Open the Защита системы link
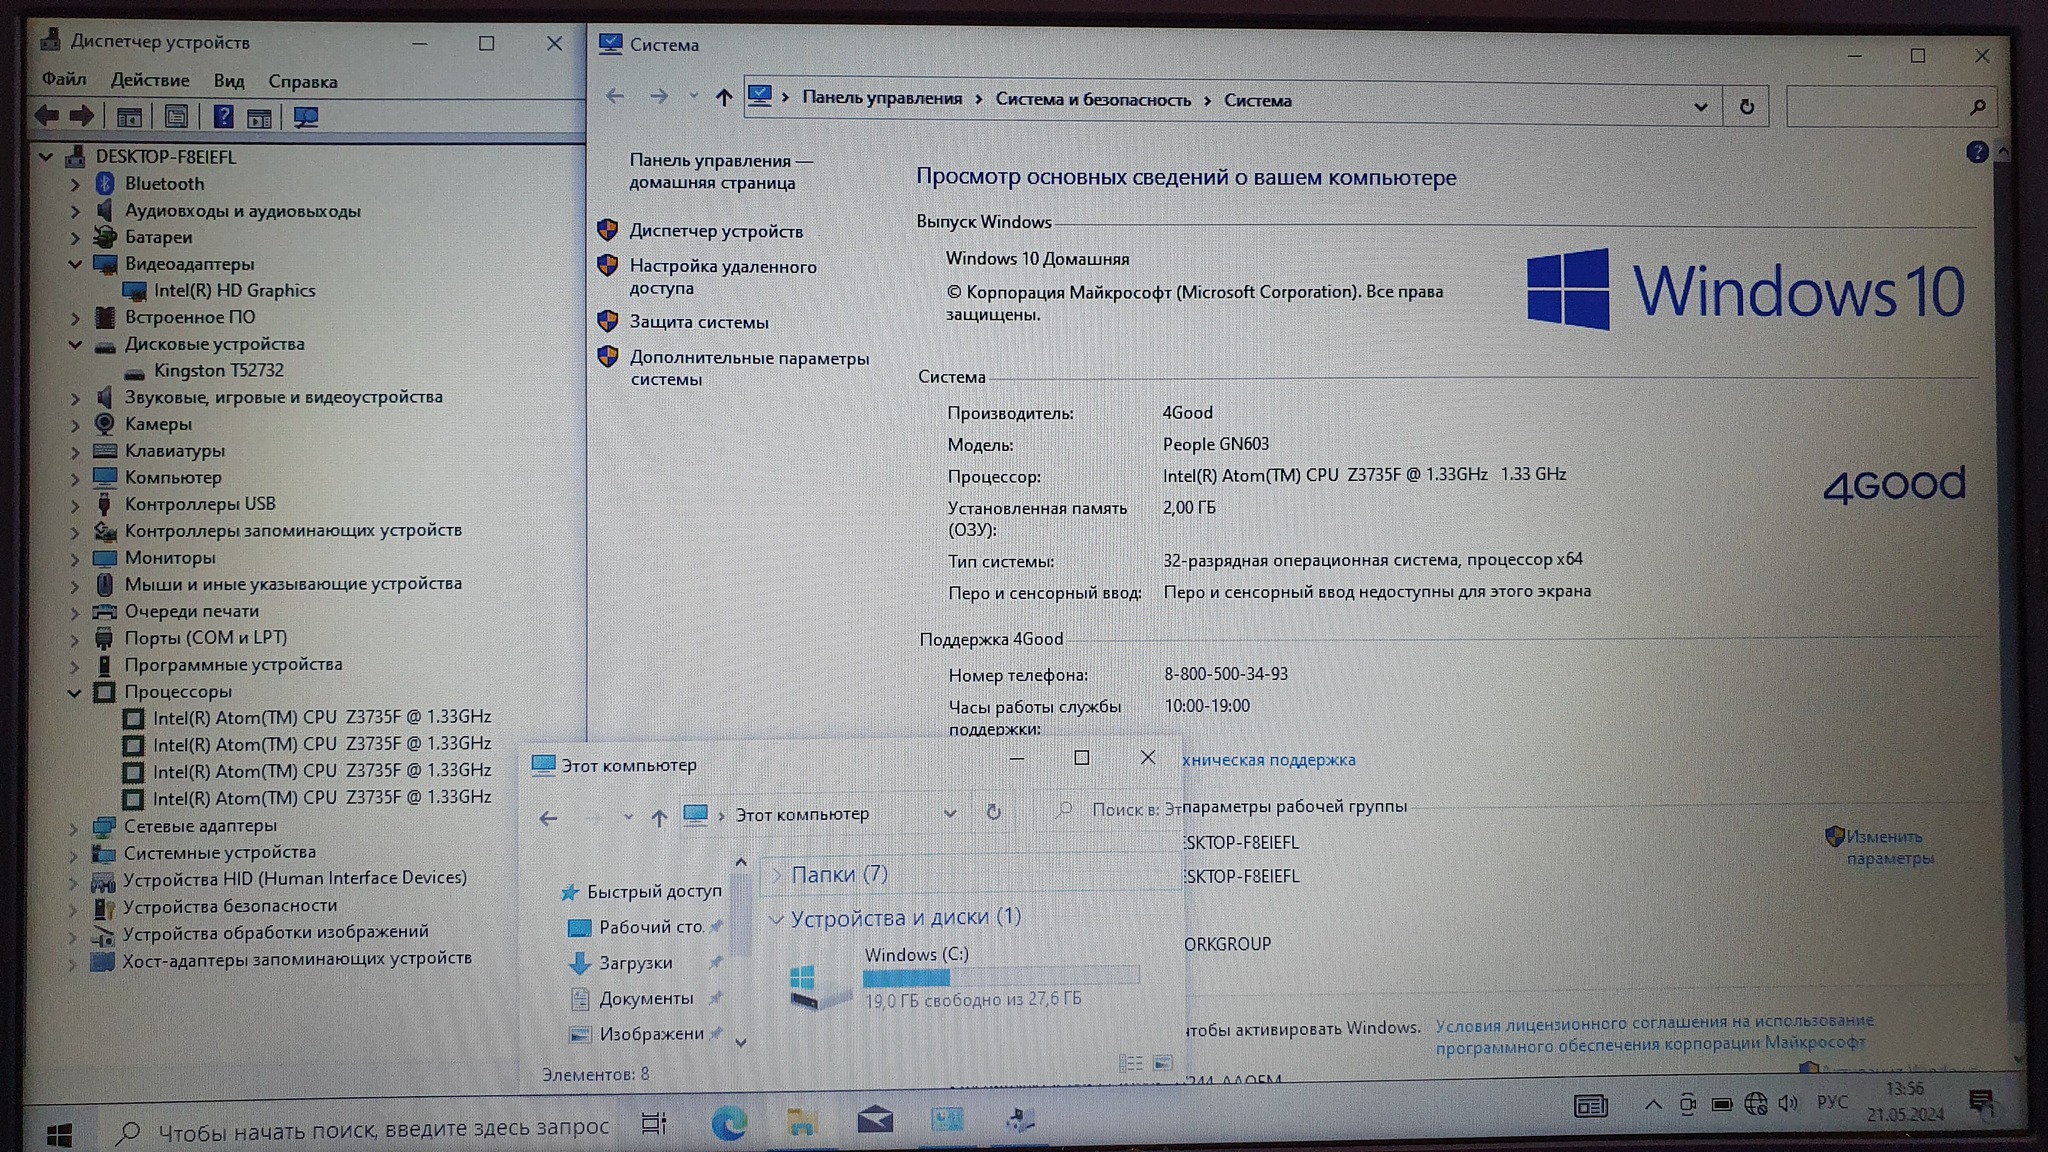Image resolution: width=2048 pixels, height=1152 pixels. point(698,322)
